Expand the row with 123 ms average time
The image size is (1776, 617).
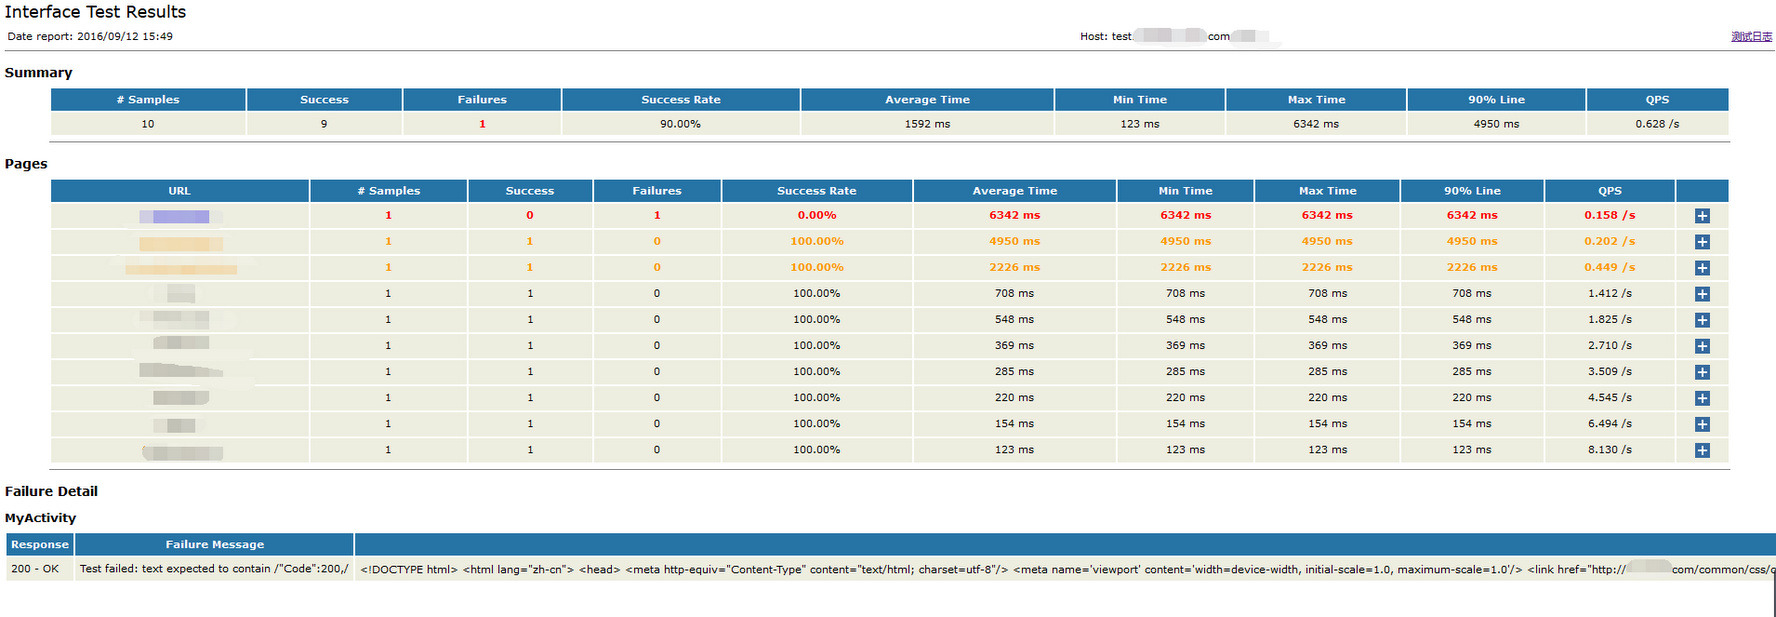click(1702, 450)
